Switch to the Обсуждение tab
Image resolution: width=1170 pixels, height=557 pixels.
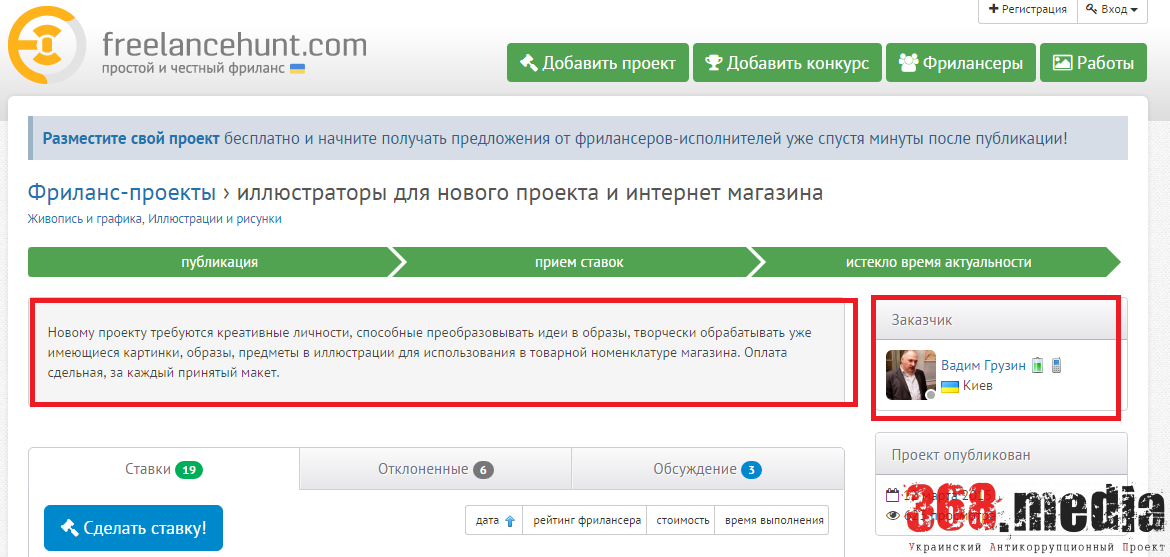click(707, 469)
